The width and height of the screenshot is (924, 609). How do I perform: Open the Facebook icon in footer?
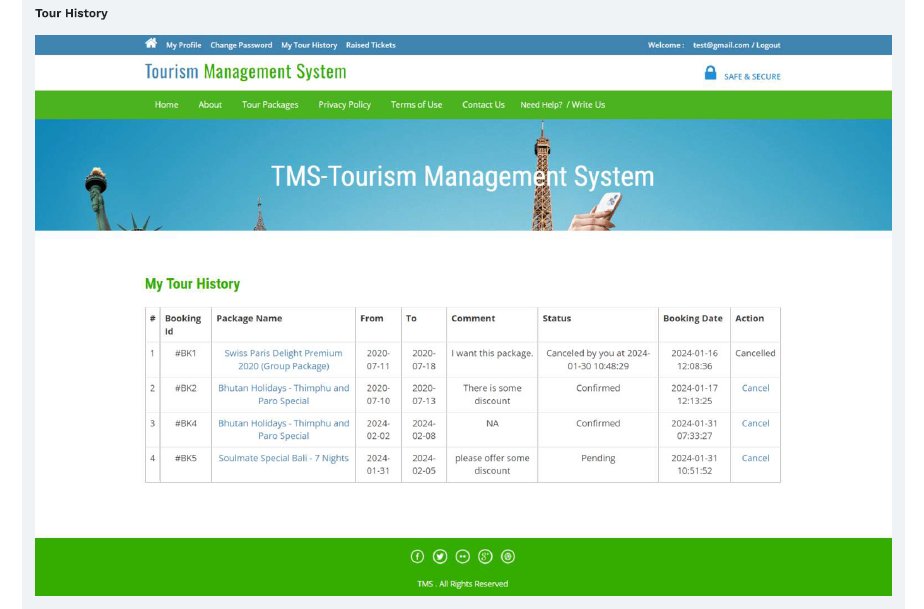click(417, 557)
